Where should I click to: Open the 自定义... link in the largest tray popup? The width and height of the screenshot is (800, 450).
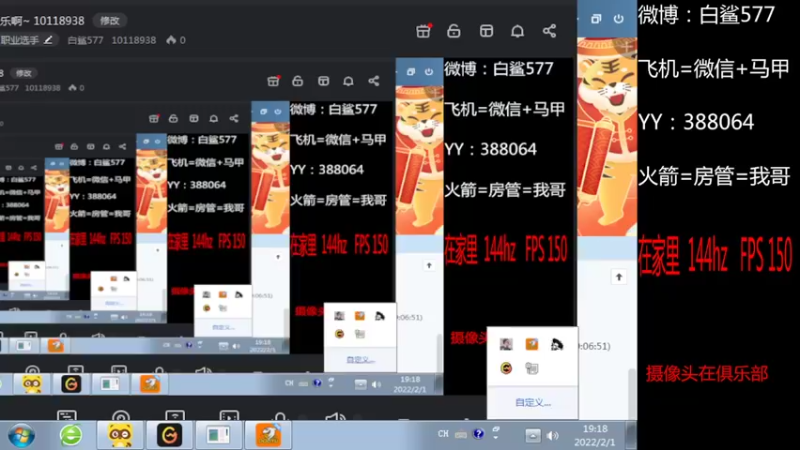click(533, 402)
